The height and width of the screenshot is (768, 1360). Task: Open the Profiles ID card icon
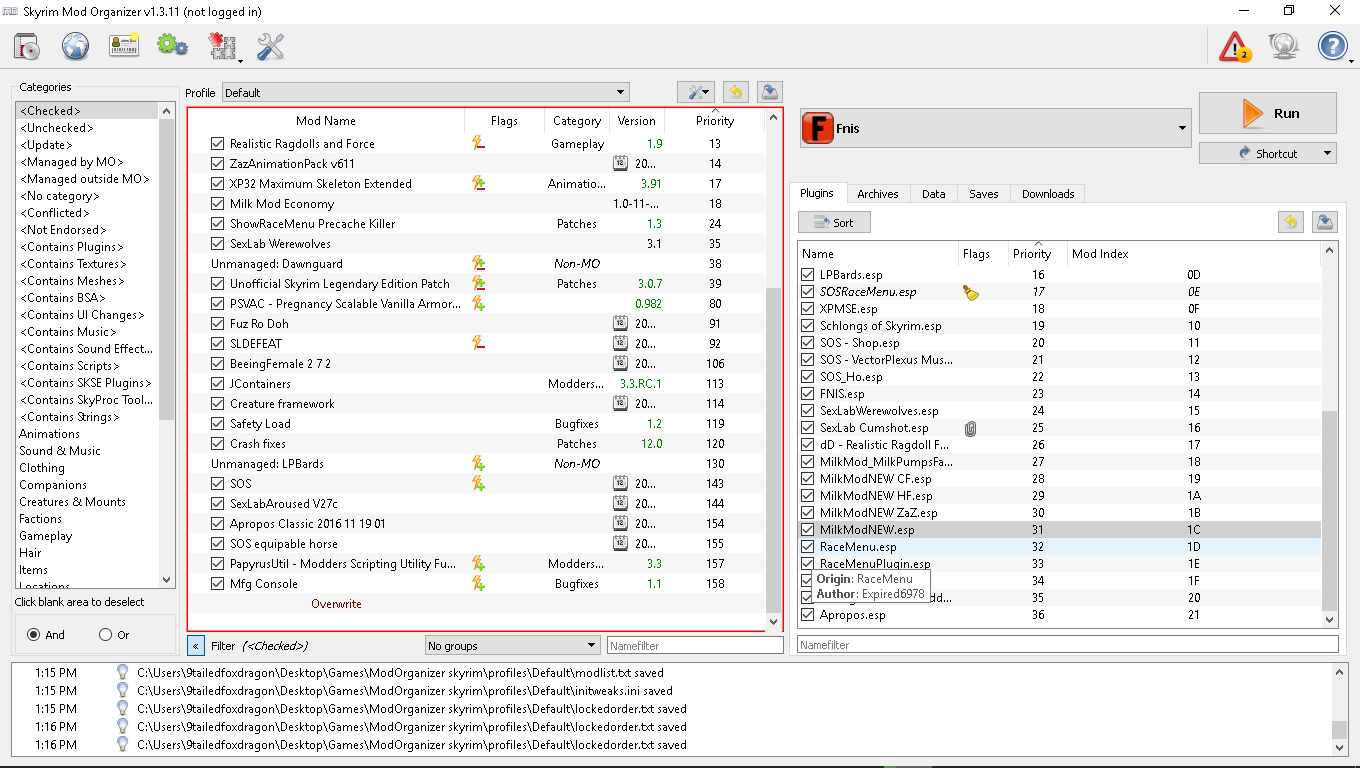coord(124,46)
